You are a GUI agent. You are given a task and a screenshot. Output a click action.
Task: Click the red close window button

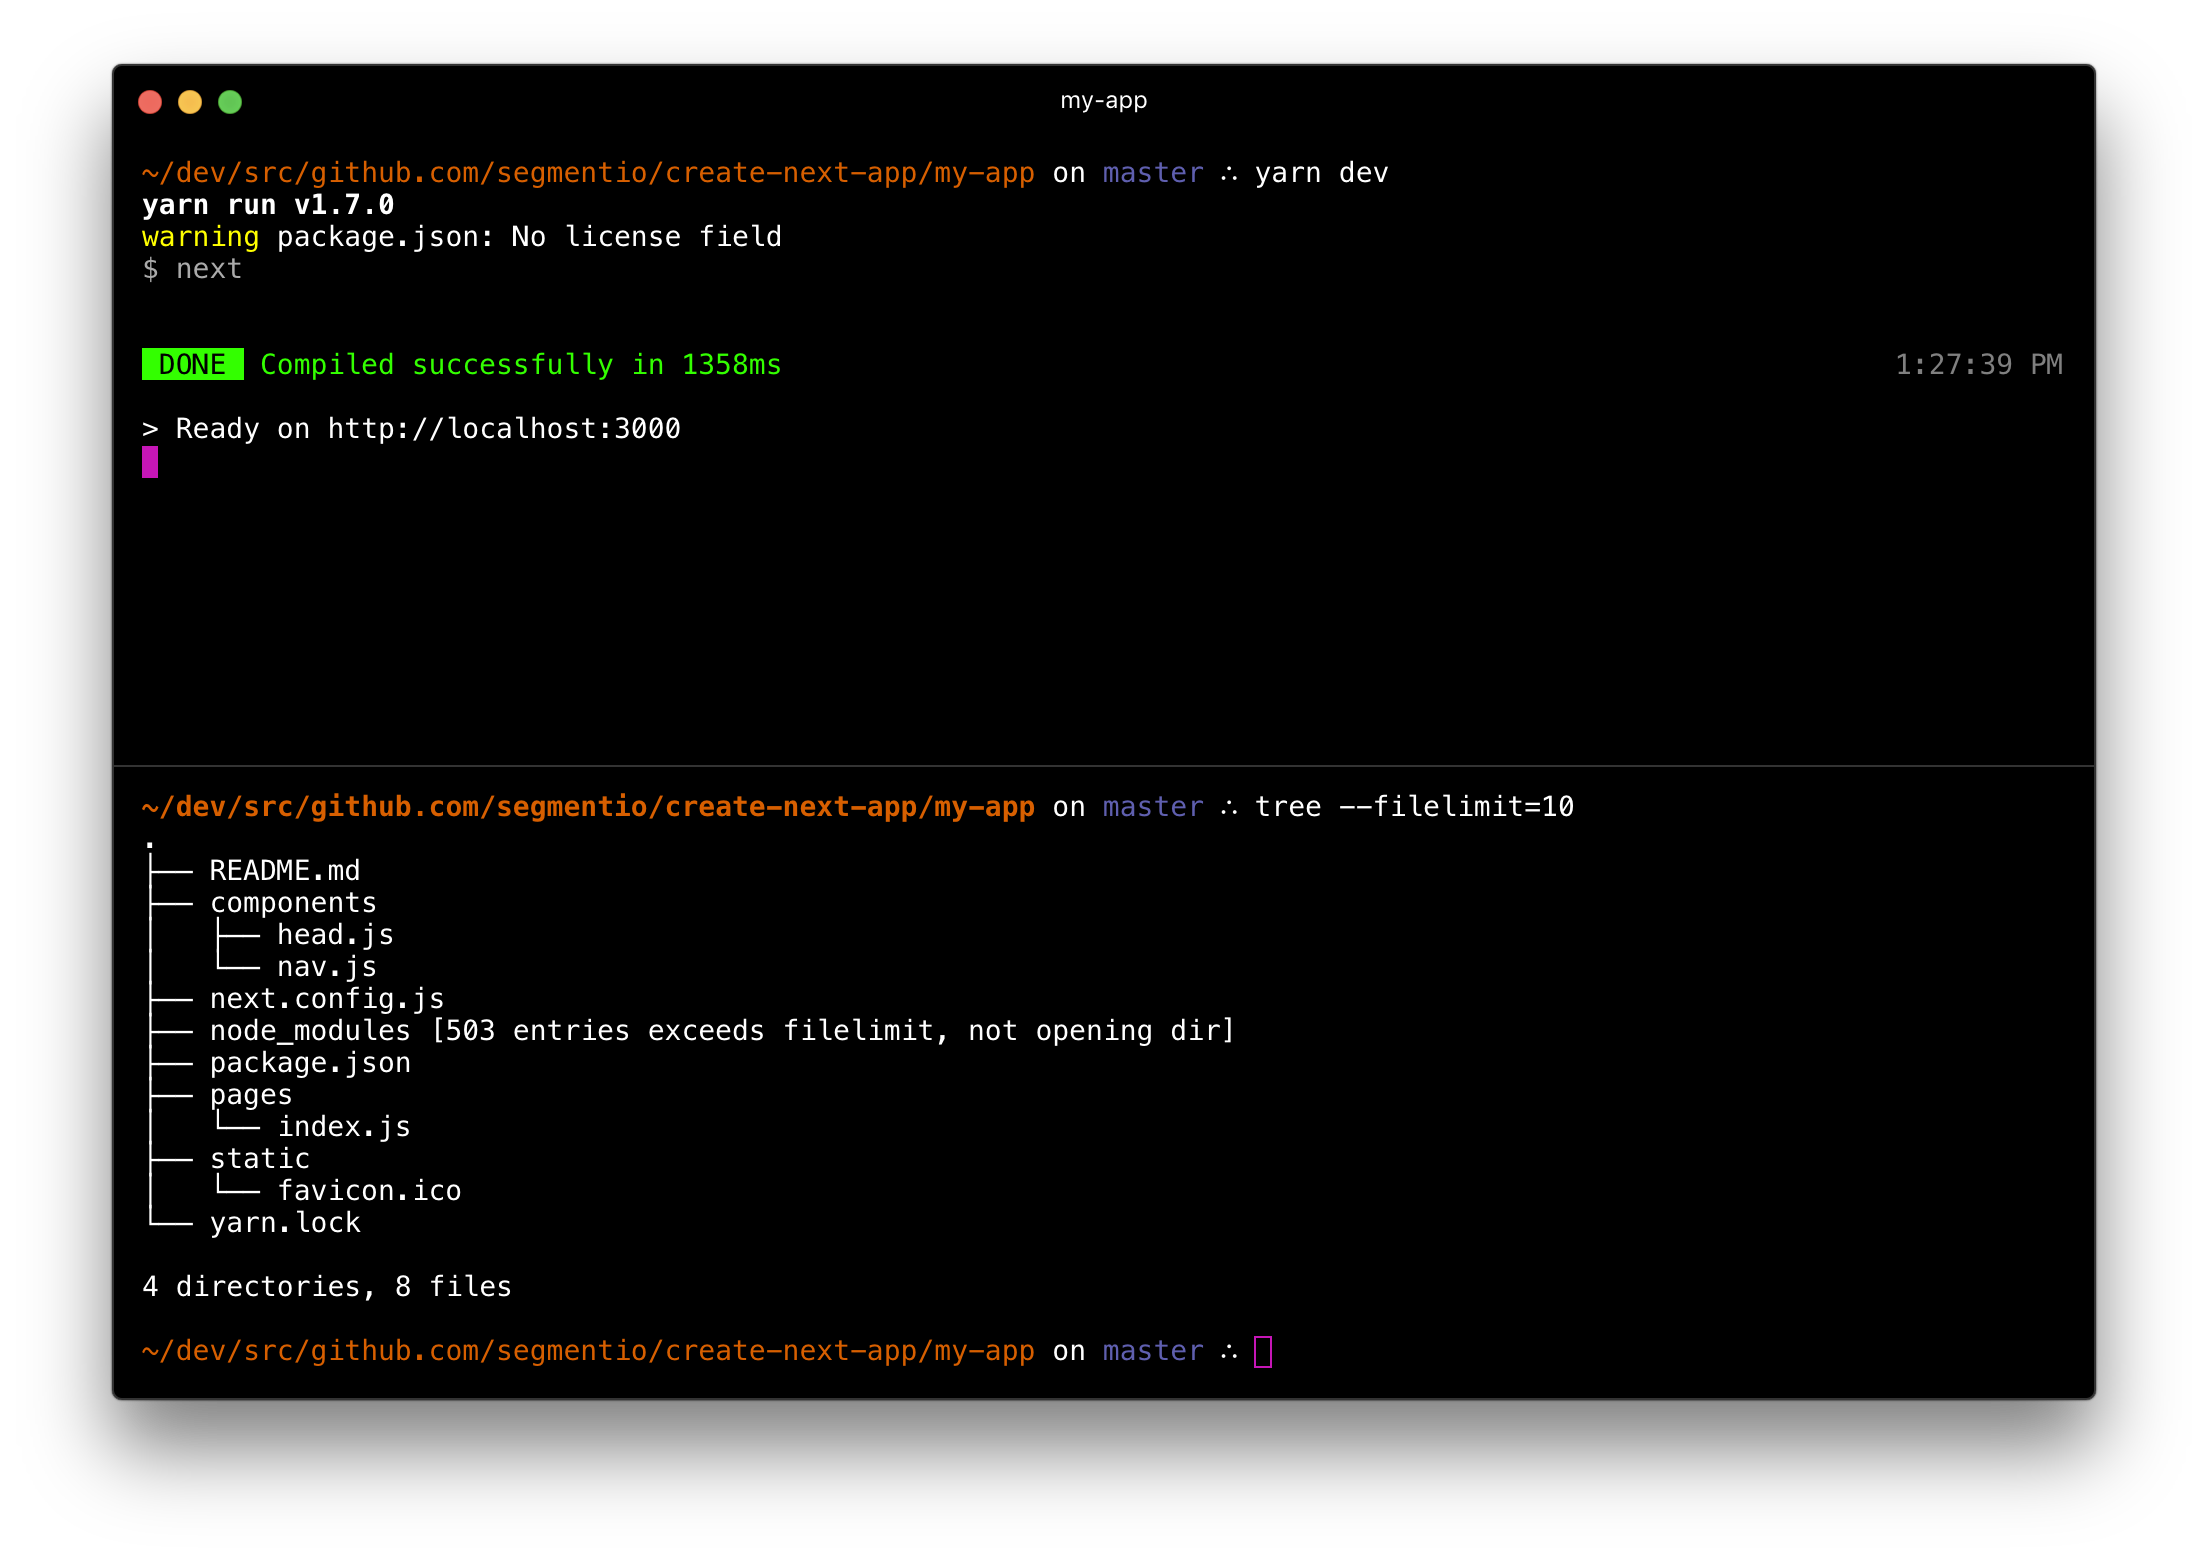150,102
